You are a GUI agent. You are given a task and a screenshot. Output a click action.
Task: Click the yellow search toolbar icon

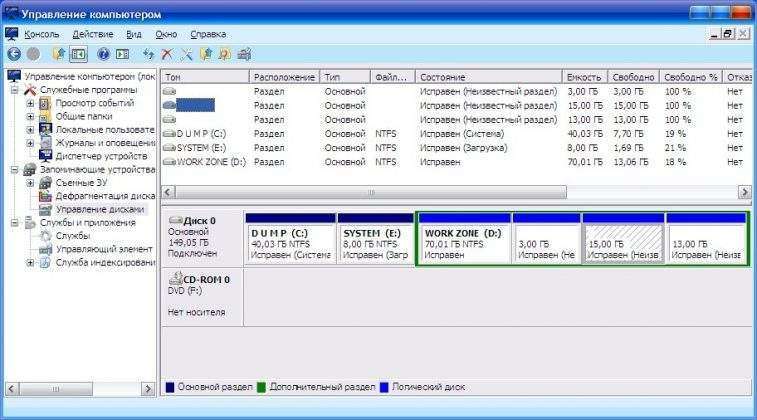click(224, 54)
